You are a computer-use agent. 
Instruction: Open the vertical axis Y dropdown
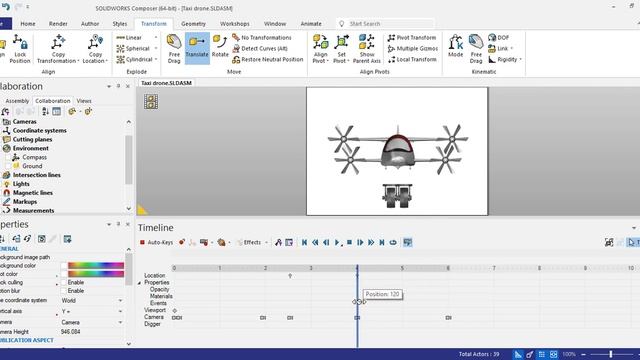tap(120, 311)
